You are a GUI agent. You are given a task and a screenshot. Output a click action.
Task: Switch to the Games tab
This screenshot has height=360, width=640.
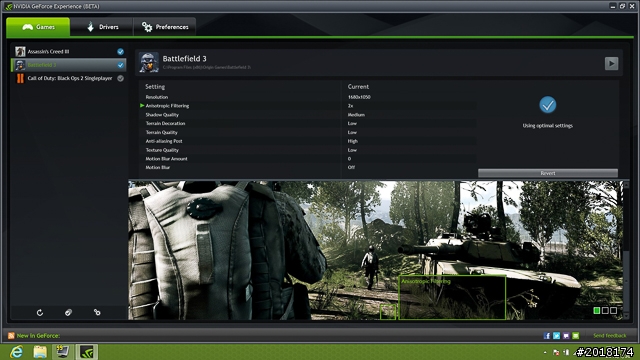(x=38, y=27)
